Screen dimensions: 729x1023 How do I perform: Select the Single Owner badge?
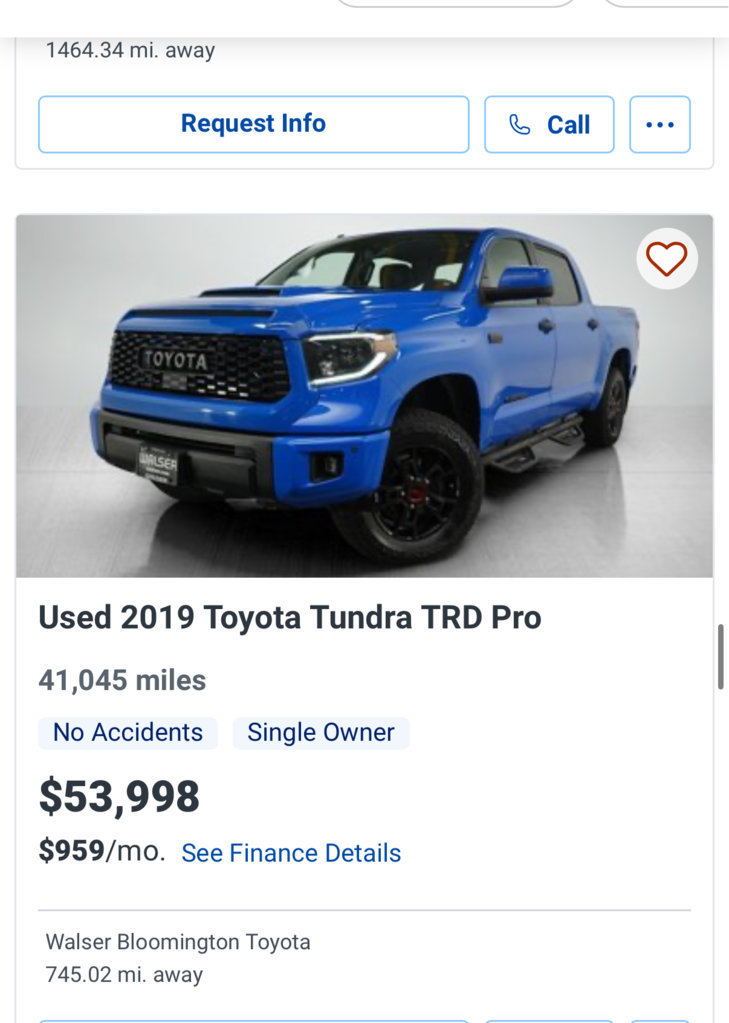(321, 733)
